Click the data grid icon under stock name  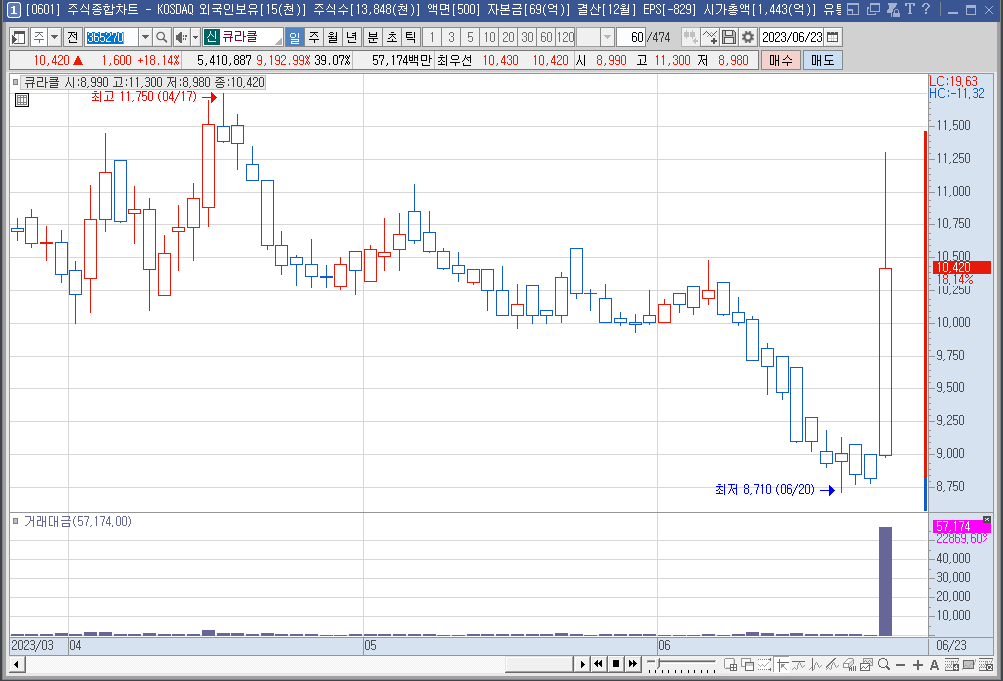22,100
